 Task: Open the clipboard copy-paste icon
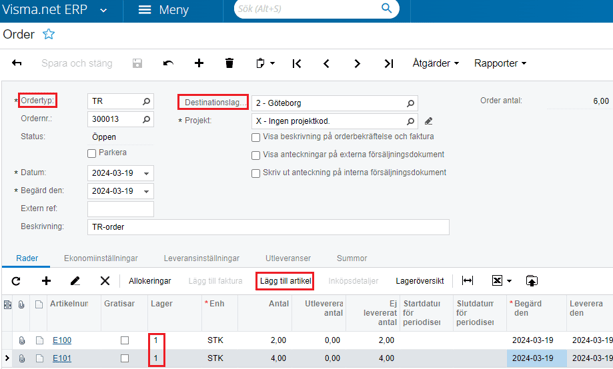(x=260, y=63)
